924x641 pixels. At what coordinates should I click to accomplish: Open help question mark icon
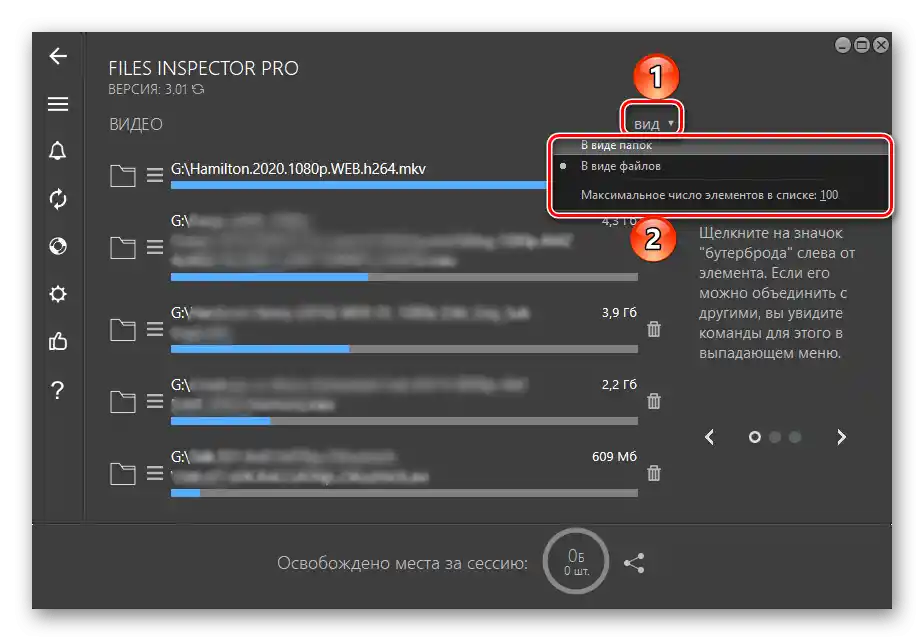click(x=58, y=389)
